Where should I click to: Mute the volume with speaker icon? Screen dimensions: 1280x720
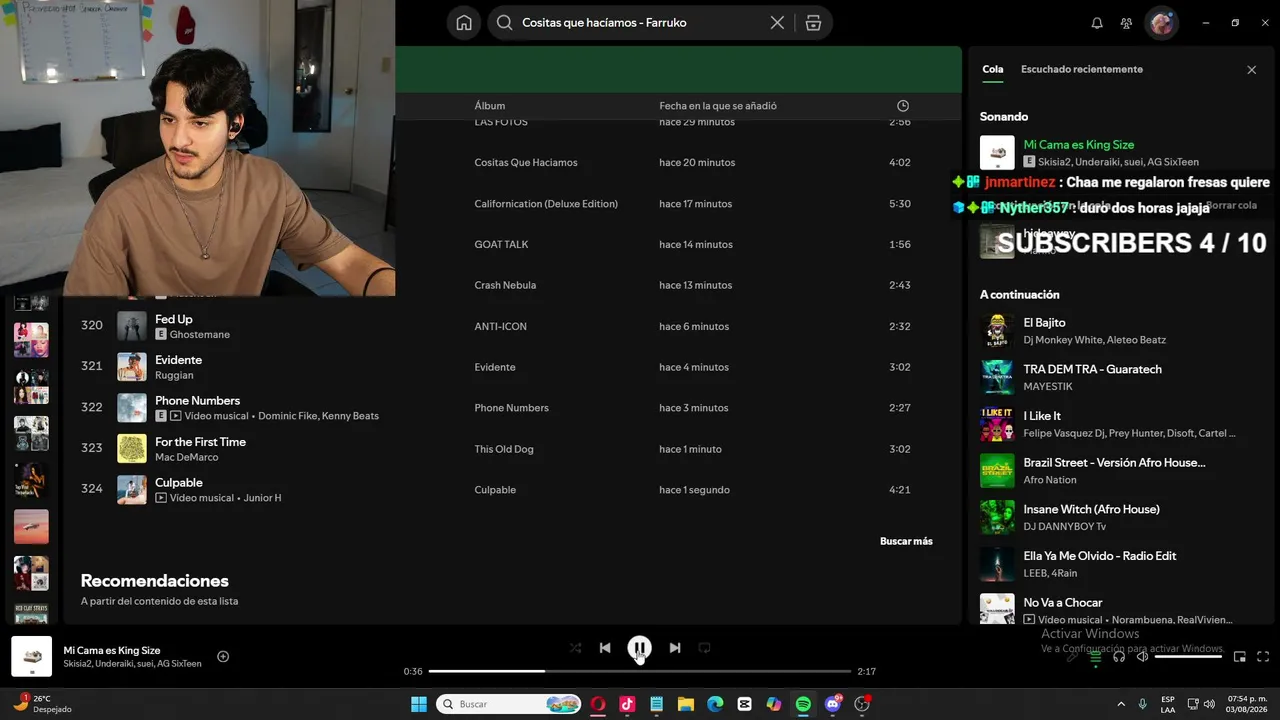1142,657
